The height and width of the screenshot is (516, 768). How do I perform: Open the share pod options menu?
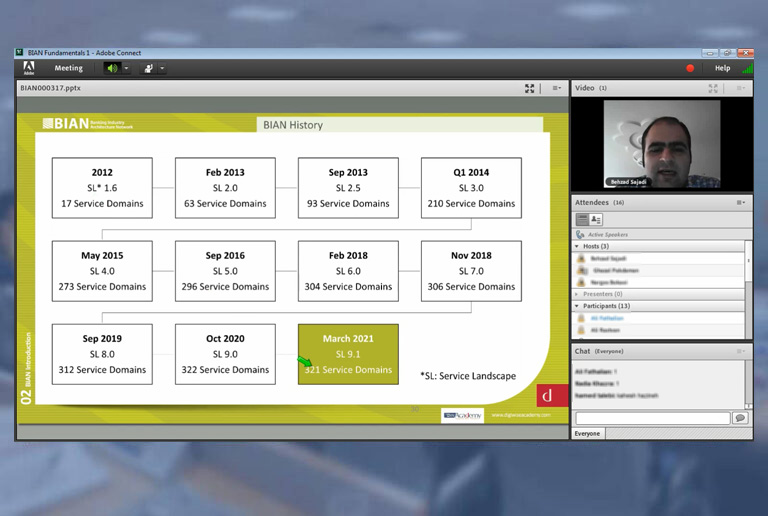[x=557, y=88]
